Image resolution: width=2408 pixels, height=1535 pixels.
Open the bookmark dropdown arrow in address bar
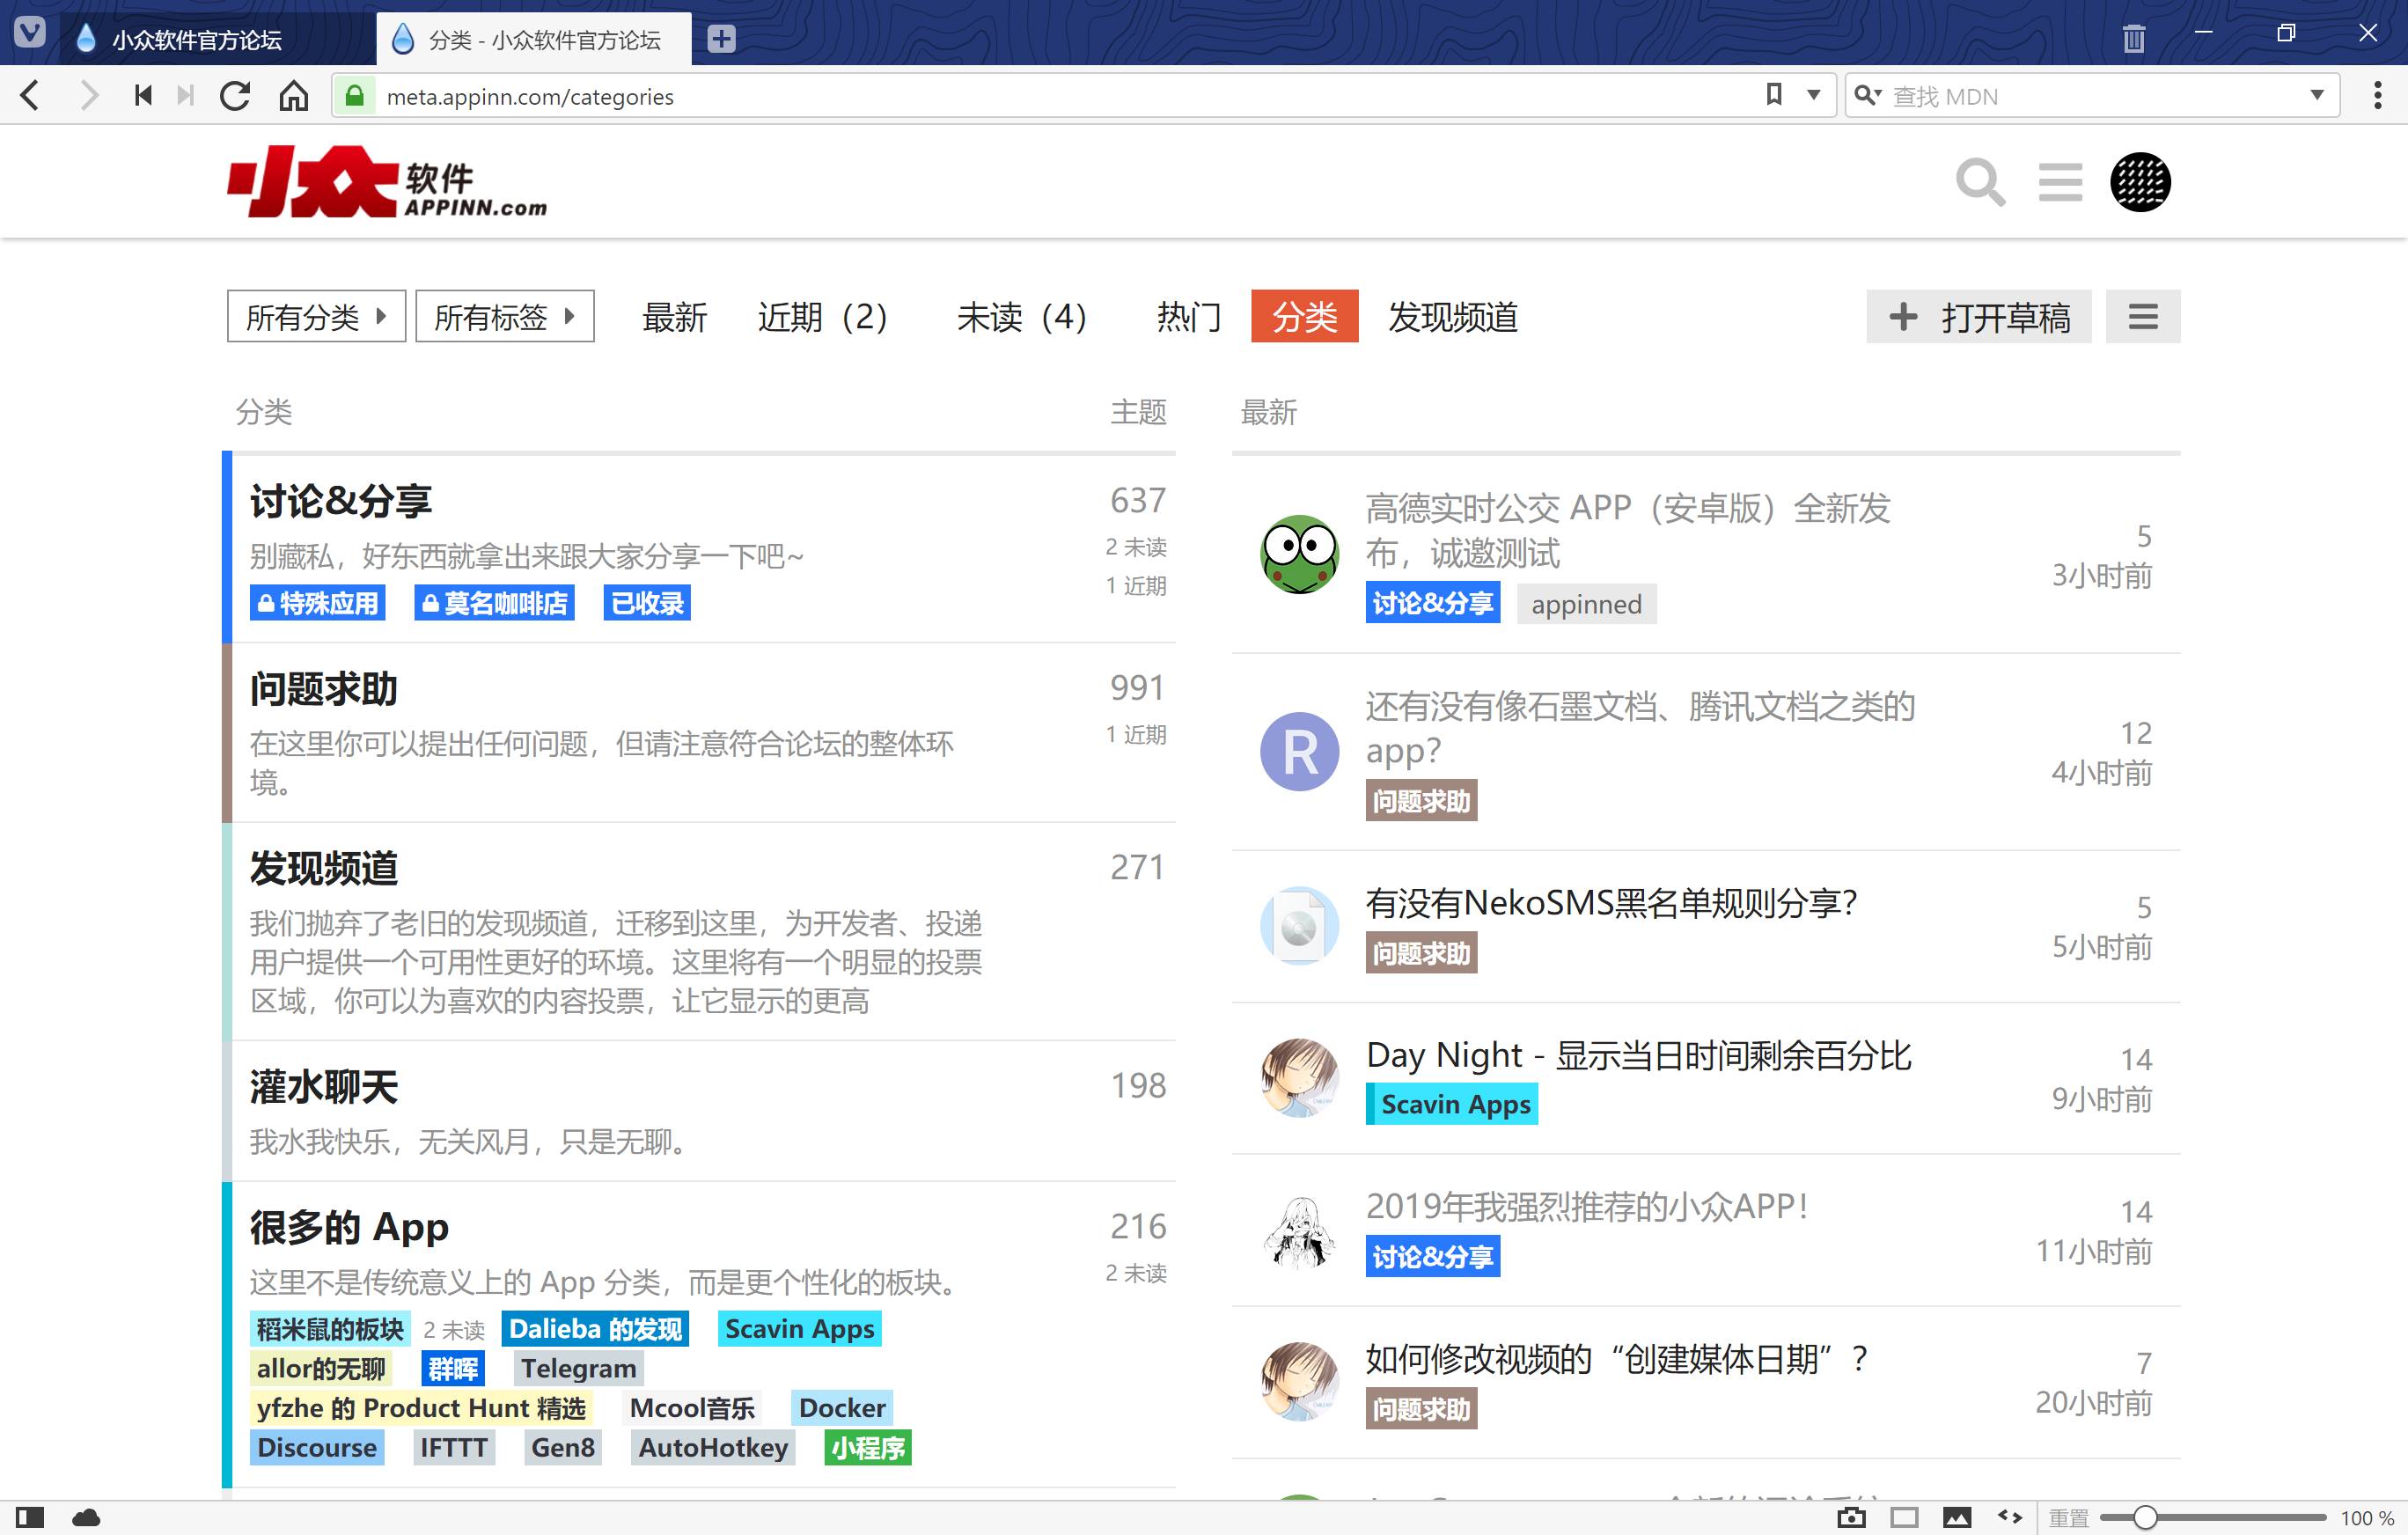pyautogui.click(x=1813, y=96)
